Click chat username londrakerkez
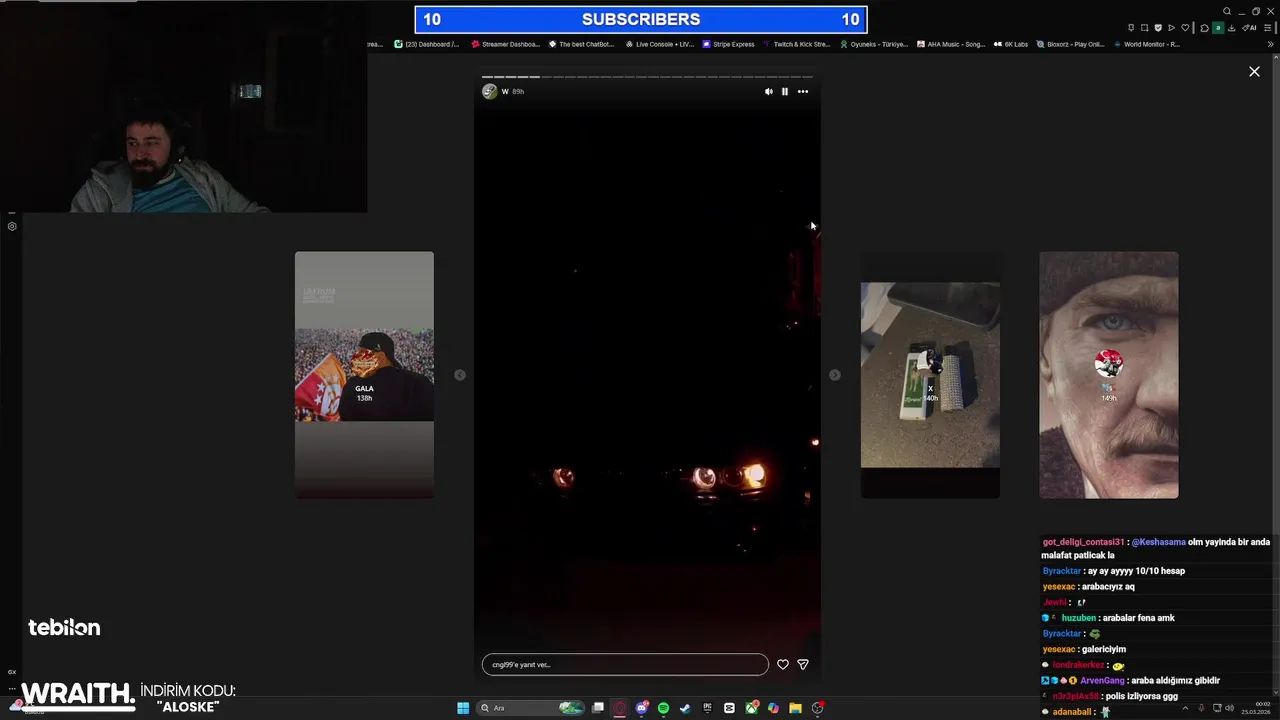Viewport: 1280px width, 720px height. pyautogui.click(x=1079, y=665)
